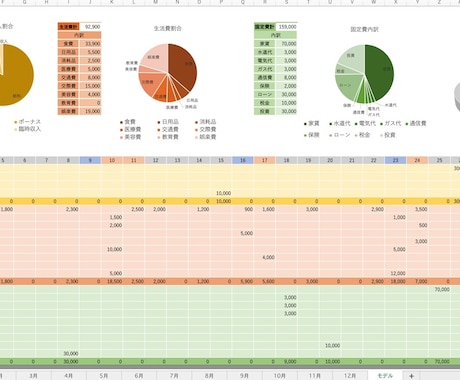Select the 臨時収入 legend entry

(x=27, y=129)
